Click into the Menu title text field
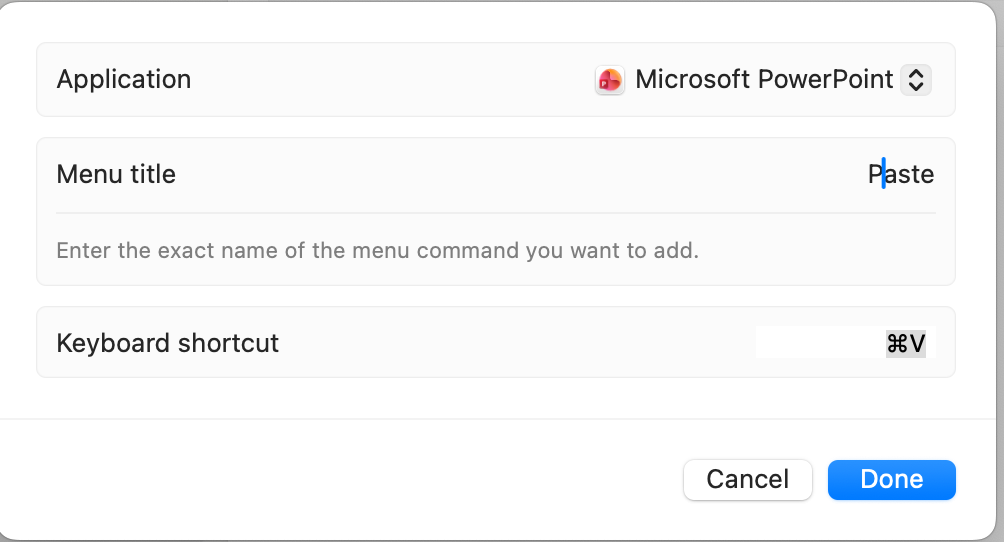Screen dimensions: 1004x542 click(x=900, y=175)
